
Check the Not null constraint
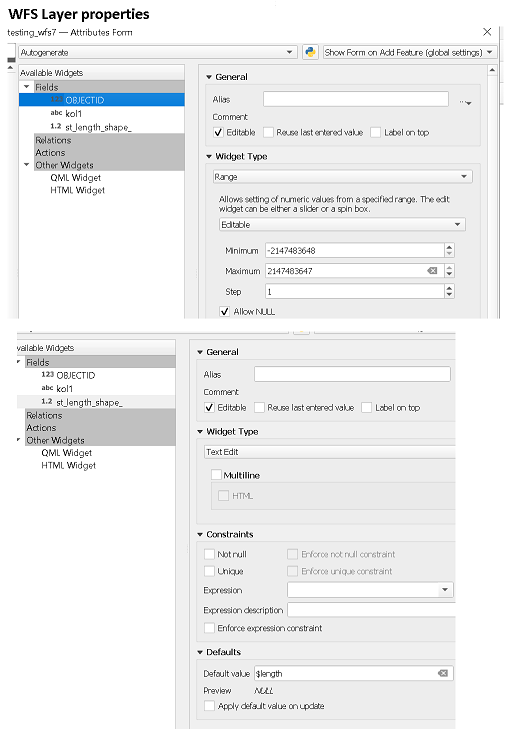tap(209, 554)
